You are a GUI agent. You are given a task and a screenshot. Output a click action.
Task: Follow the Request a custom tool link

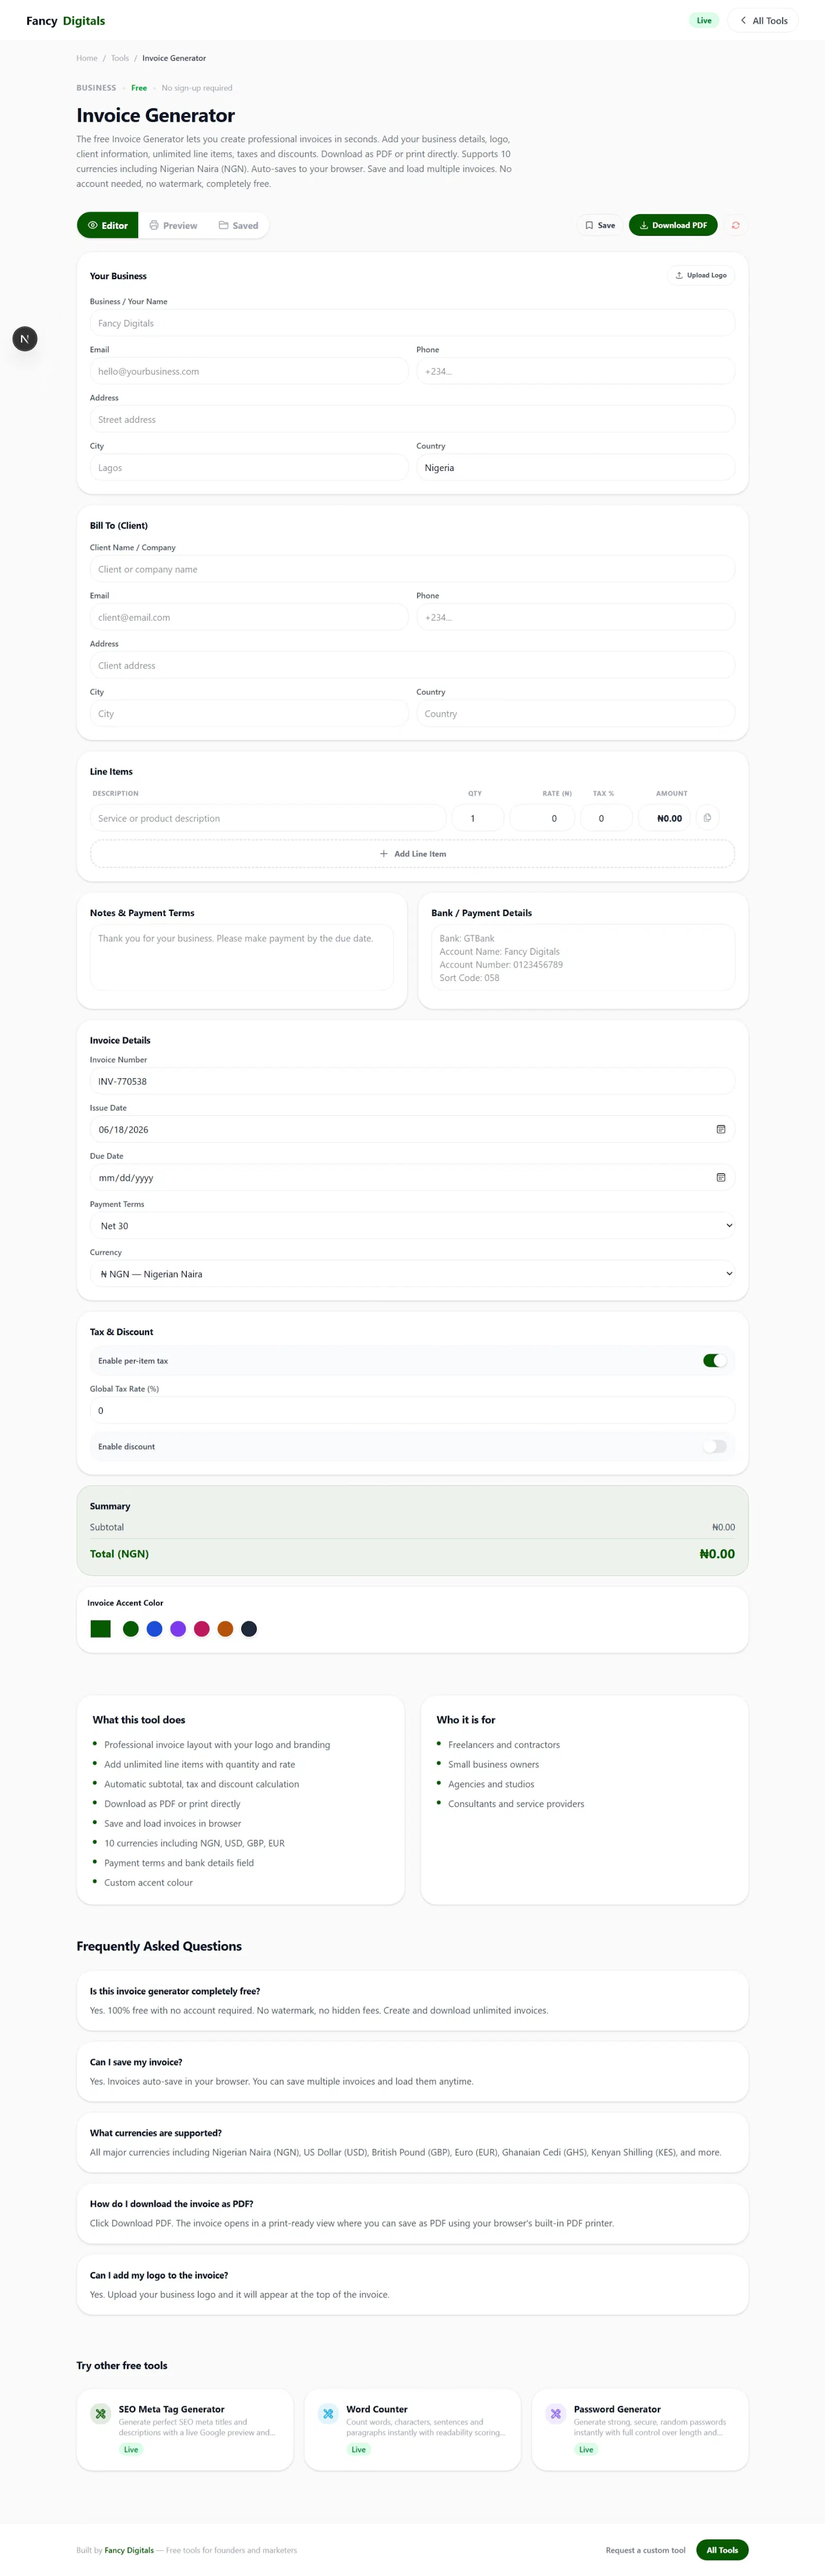646,2550
